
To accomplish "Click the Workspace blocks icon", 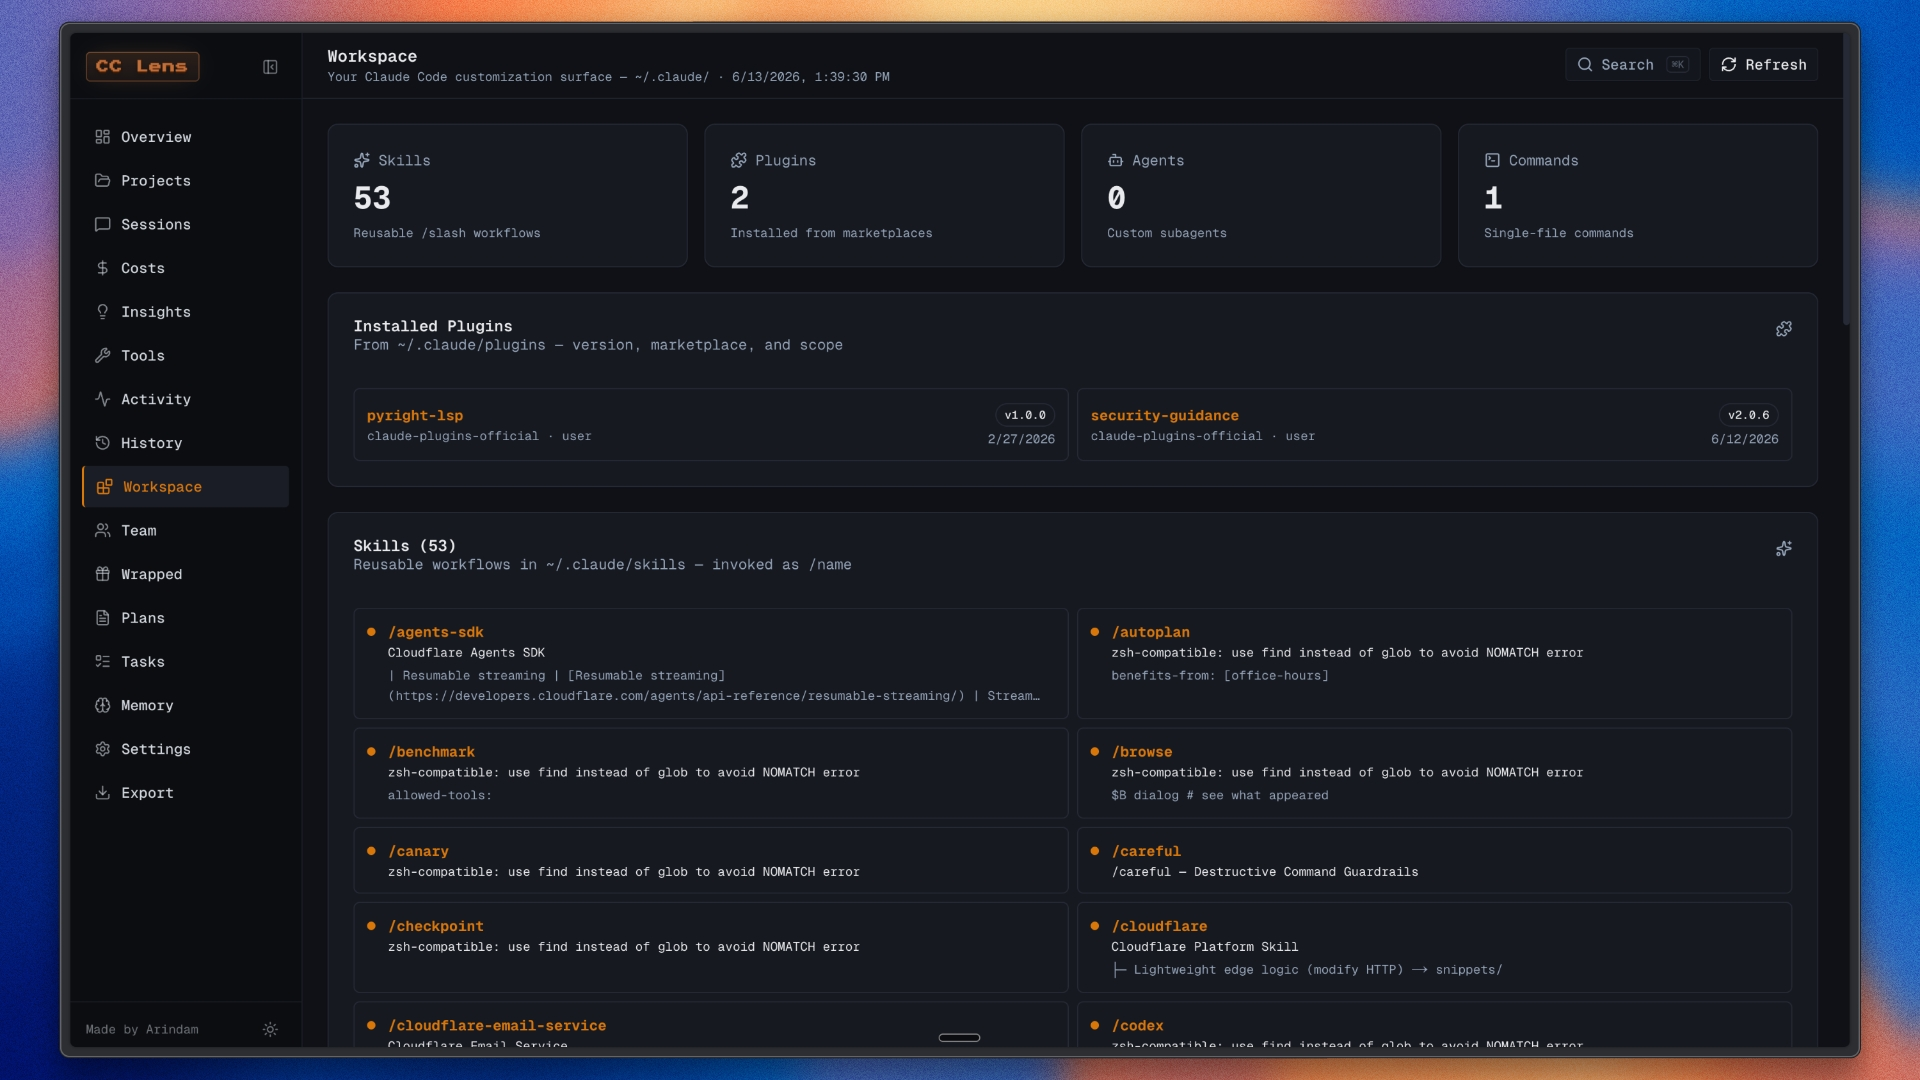I will 104,487.
